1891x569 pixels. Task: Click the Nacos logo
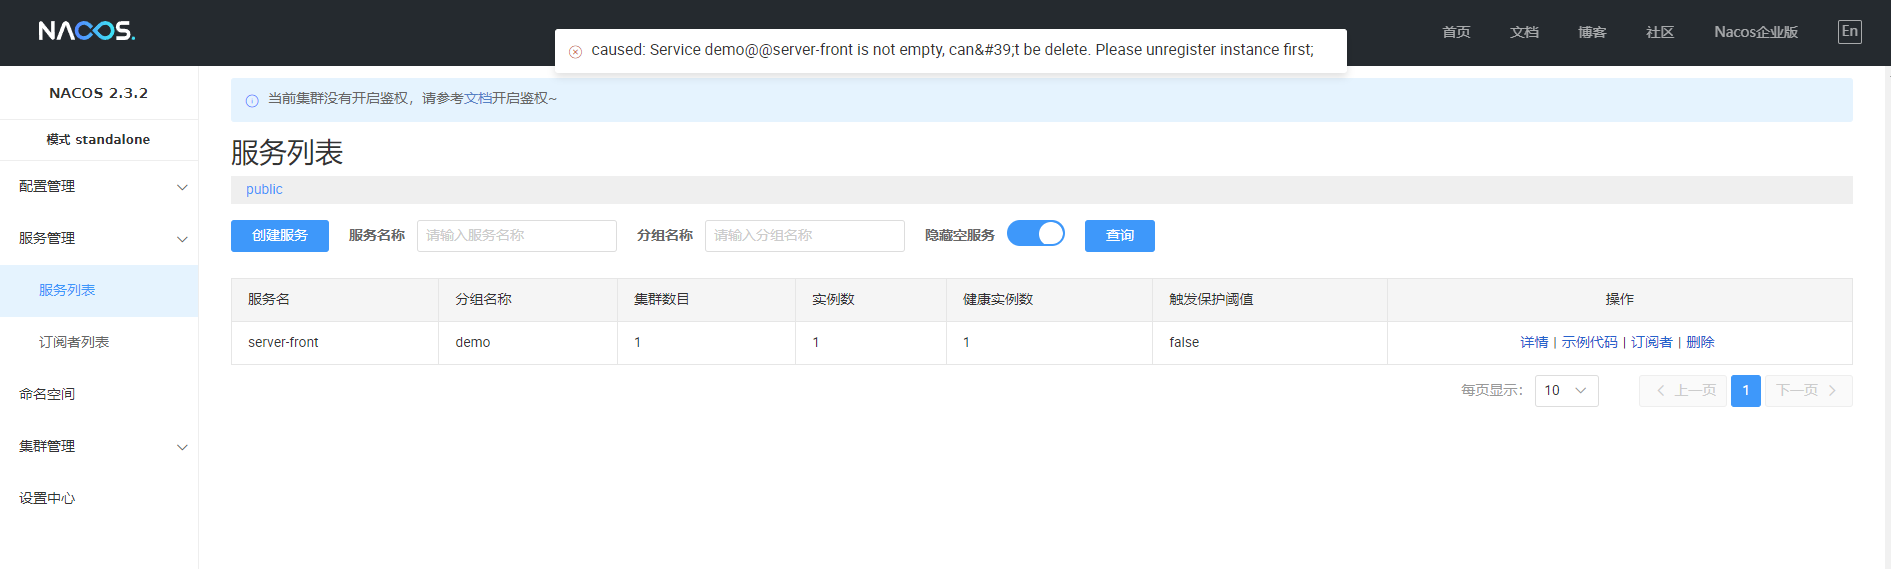point(86,31)
